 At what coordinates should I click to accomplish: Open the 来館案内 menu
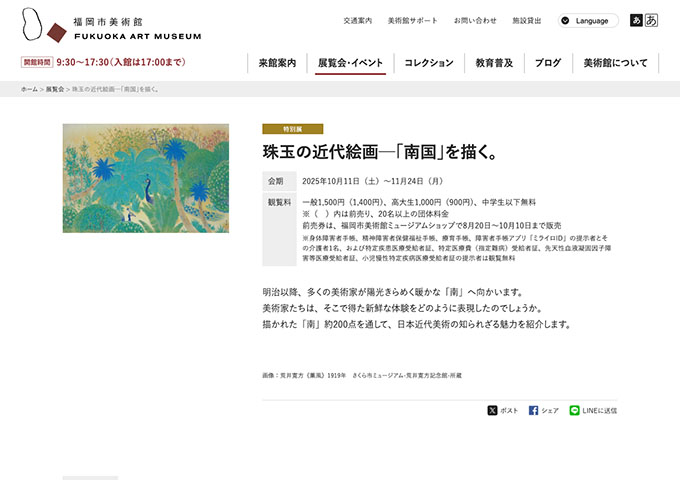pos(277,63)
